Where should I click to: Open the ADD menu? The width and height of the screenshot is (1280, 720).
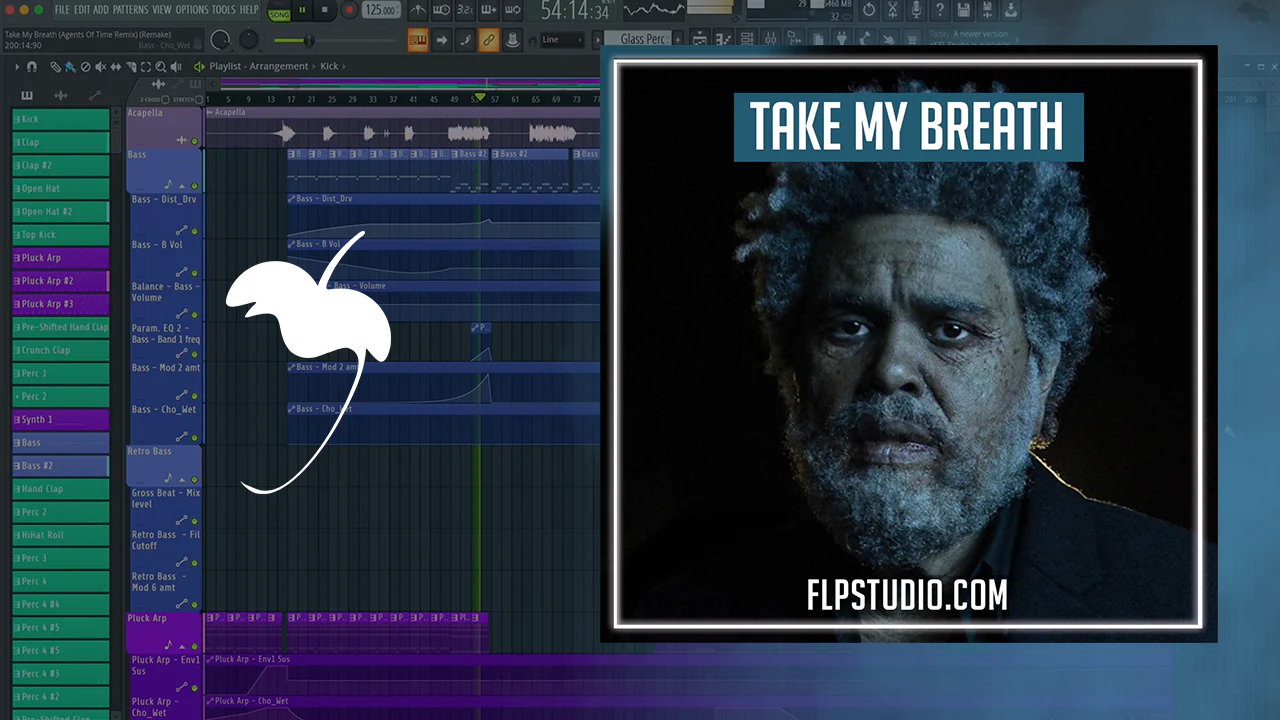tap(101, 10)
